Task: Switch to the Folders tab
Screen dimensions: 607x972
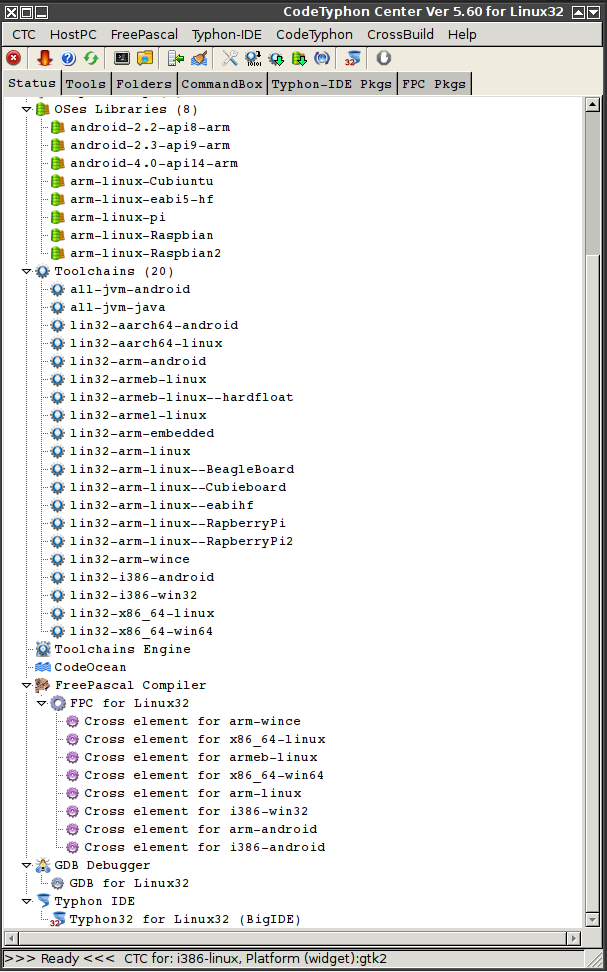Action: (x=144, y=84)
